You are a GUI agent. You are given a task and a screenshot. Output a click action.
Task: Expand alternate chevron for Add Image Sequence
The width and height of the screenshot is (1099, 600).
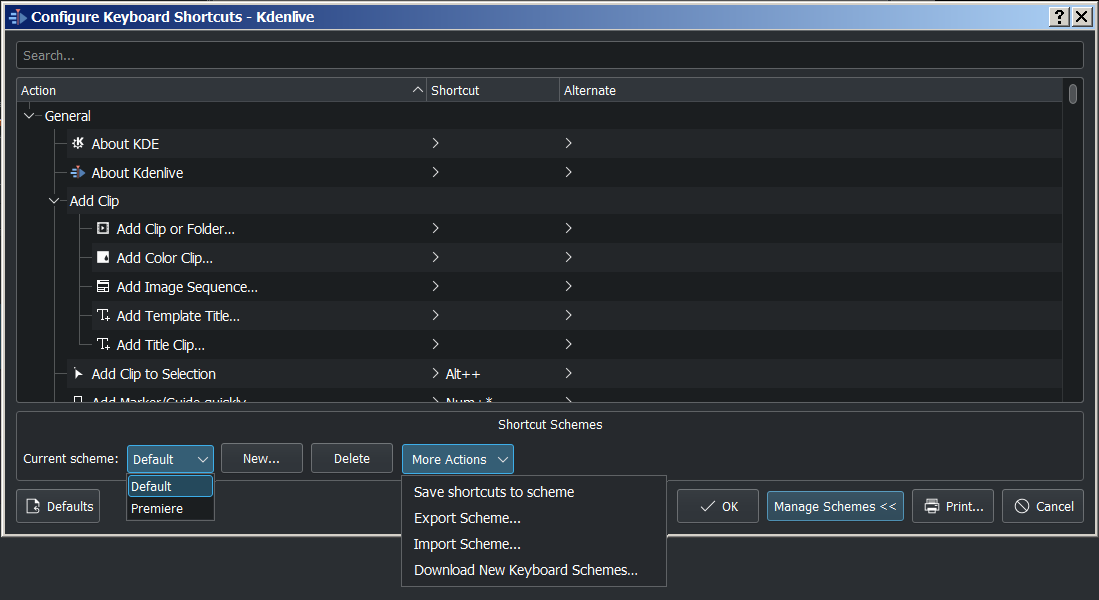click(x=568, y=286)
